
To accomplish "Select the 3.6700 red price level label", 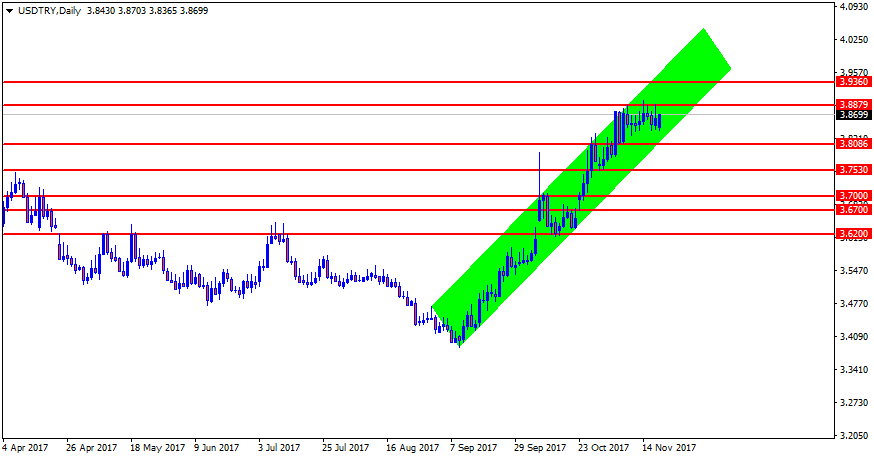I will pyautogui.click(x=853, y=210).
